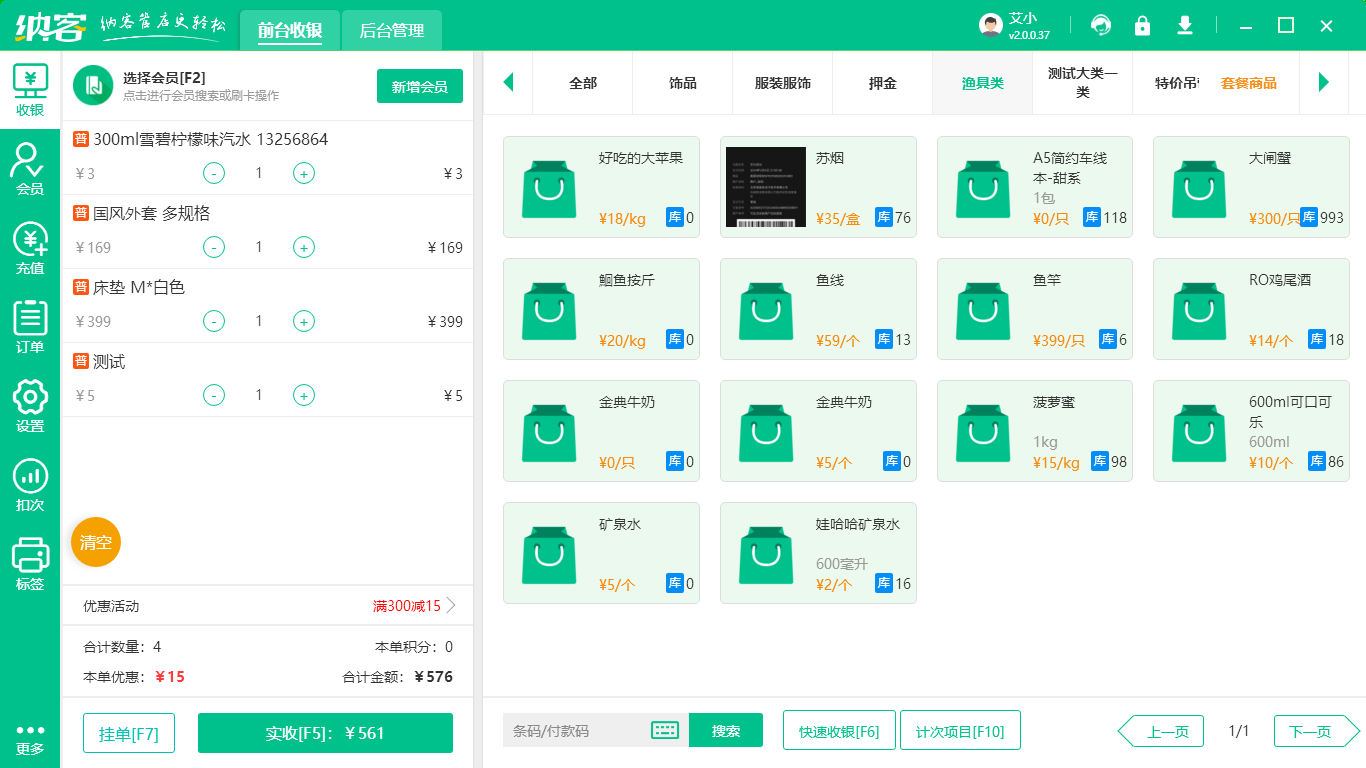Click the 更多 sidebar icon

[29, 739]
